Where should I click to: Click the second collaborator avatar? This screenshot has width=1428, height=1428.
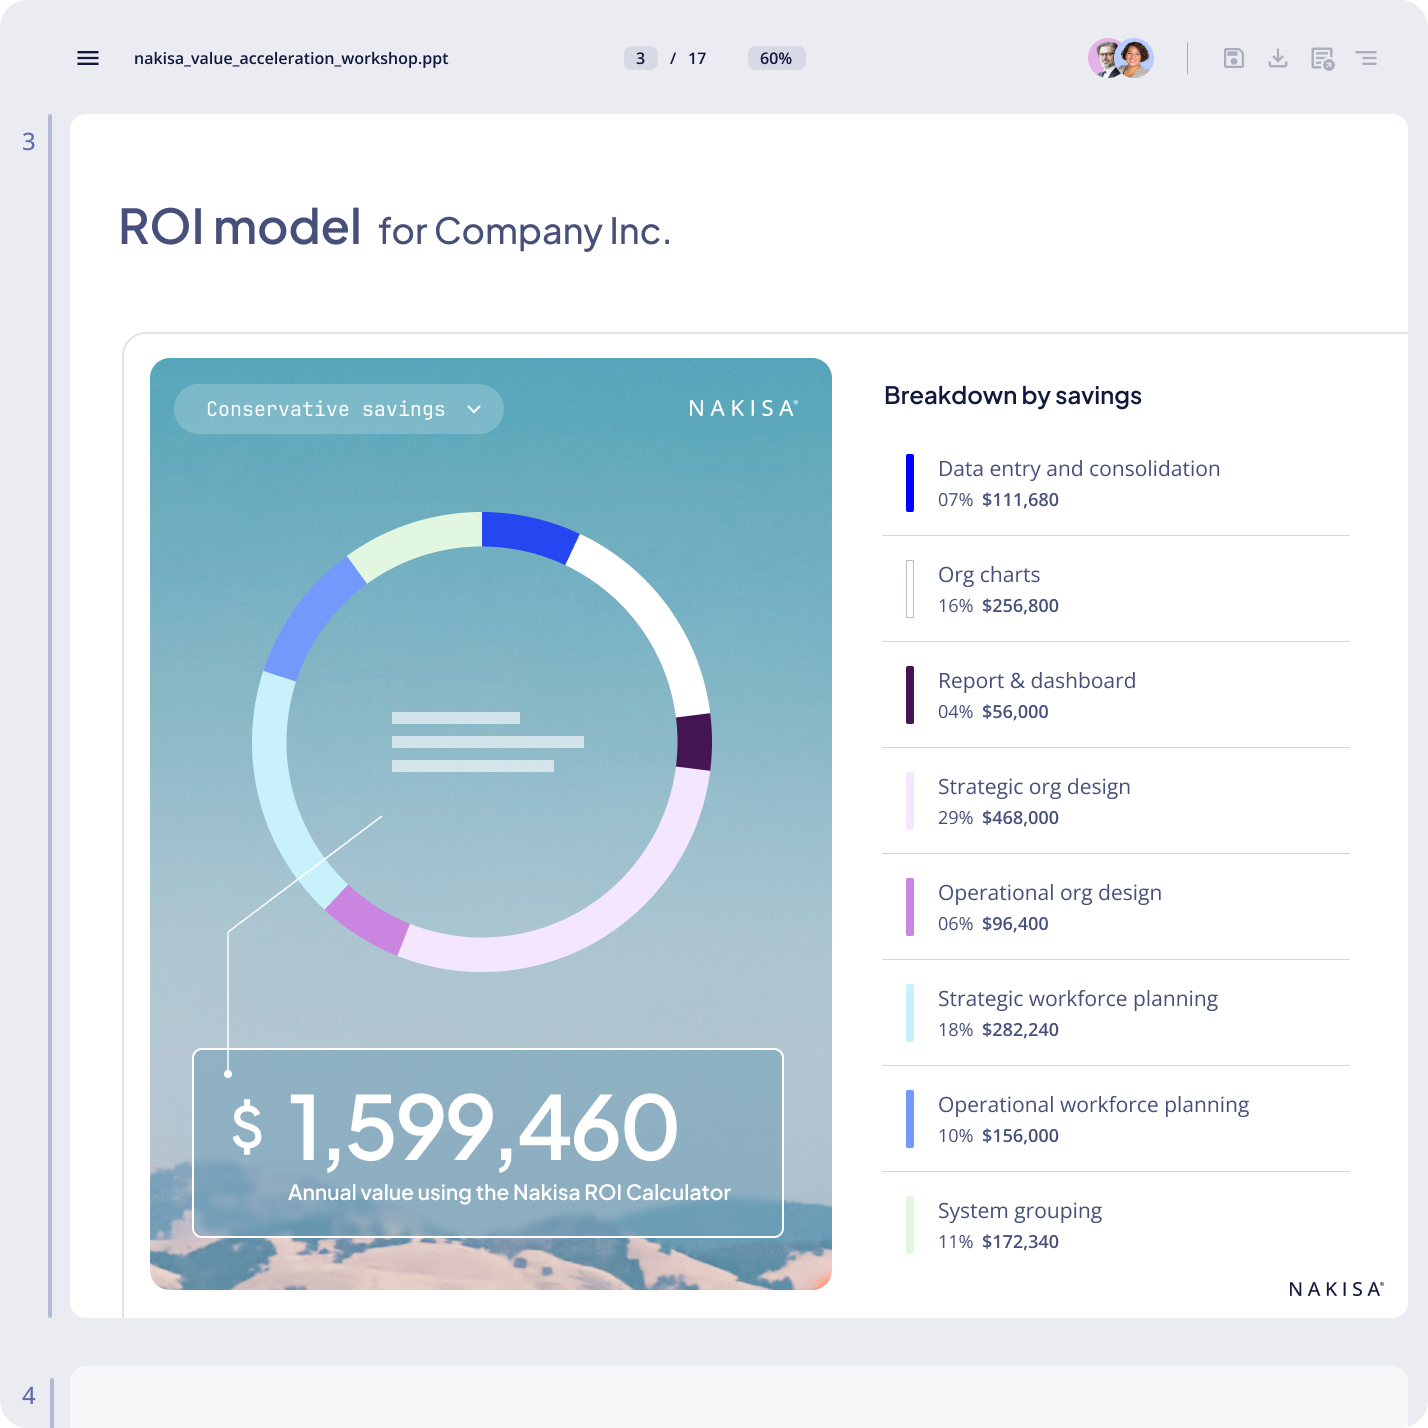click(x=1136, y=58)
